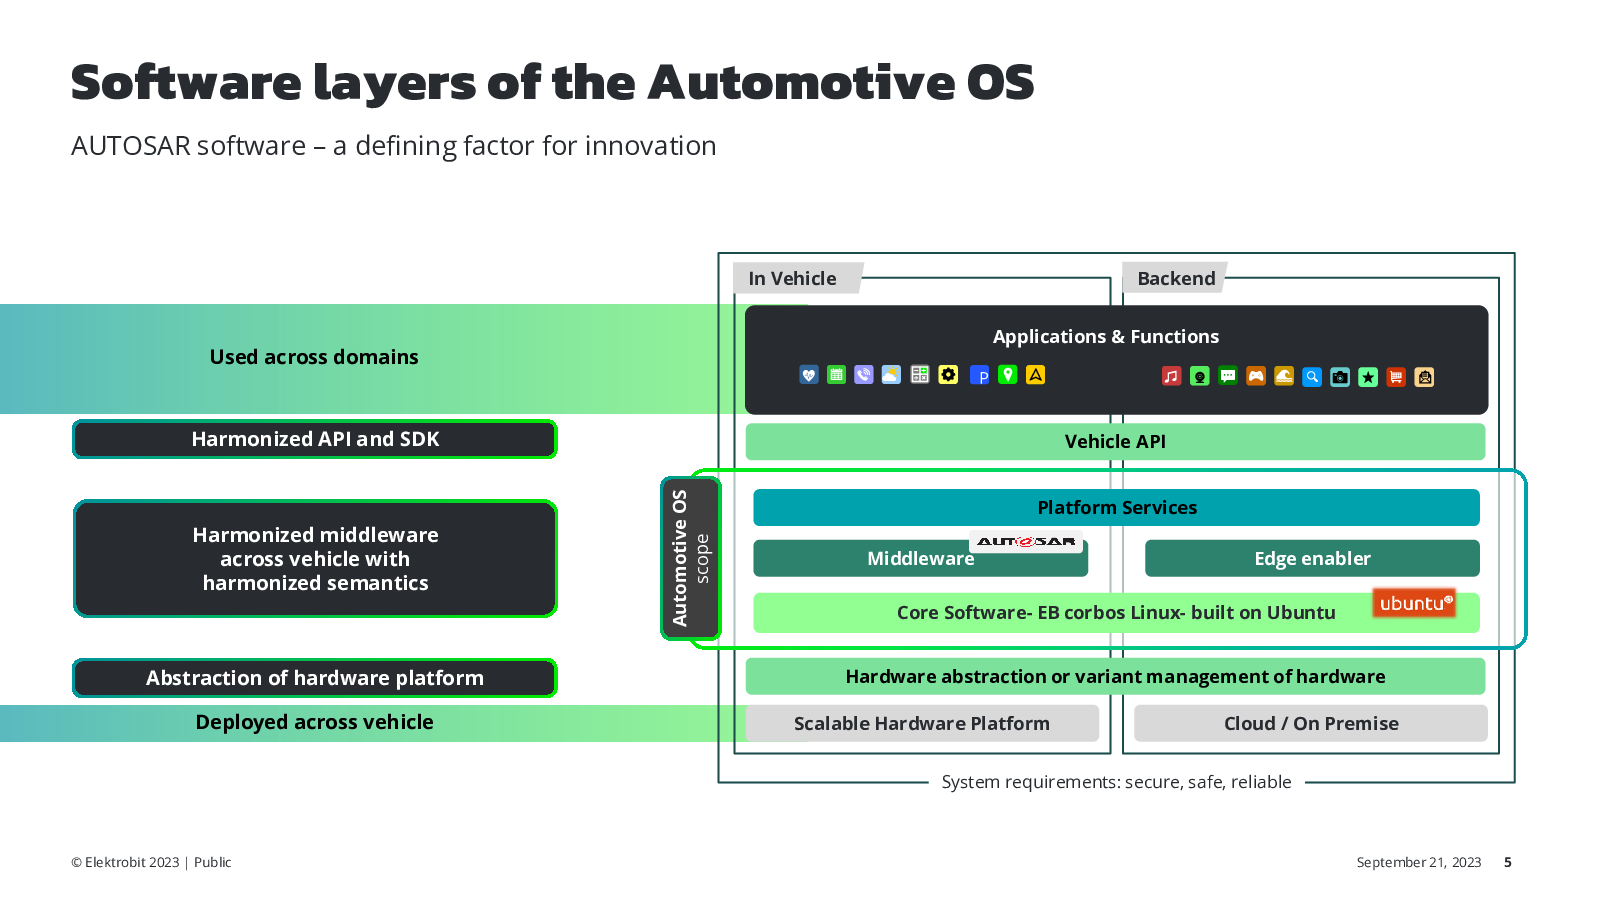Viewport: 1600px width, 900px height.
Task: Click the green webcam app icon
Action: click(x=1200, y=377)
